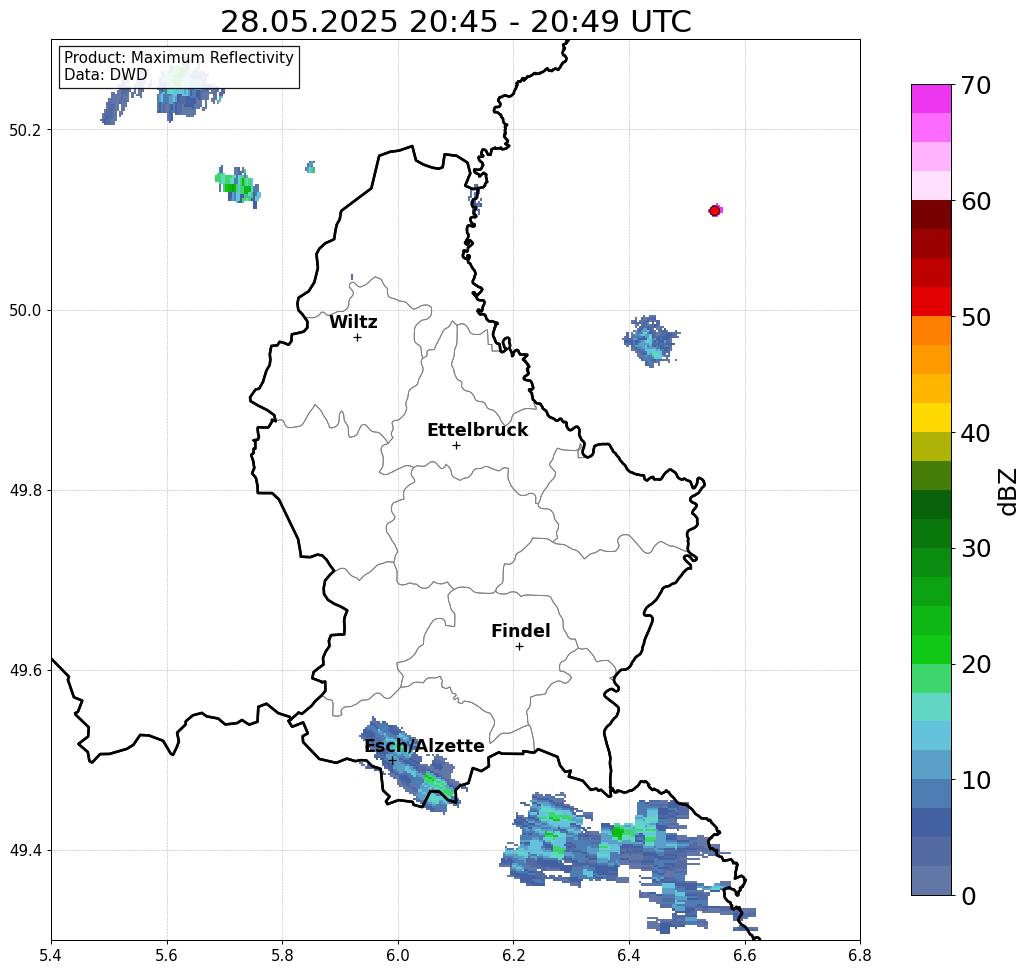Click colorbar tick label "30"
1029x973 pixels.
pyautogui.click(x=976, y=549)
